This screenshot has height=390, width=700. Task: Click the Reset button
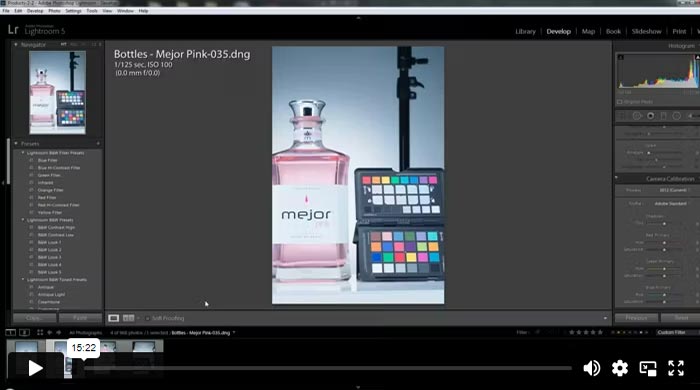tap(681, 318)
